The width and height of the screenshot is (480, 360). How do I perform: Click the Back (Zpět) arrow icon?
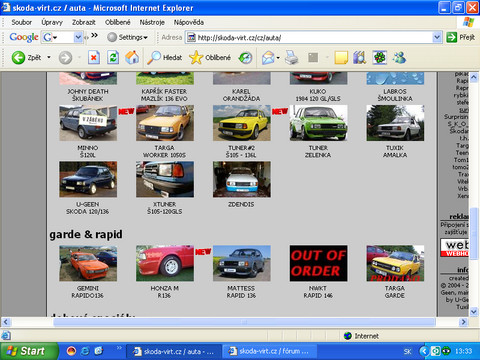[18, 58]
